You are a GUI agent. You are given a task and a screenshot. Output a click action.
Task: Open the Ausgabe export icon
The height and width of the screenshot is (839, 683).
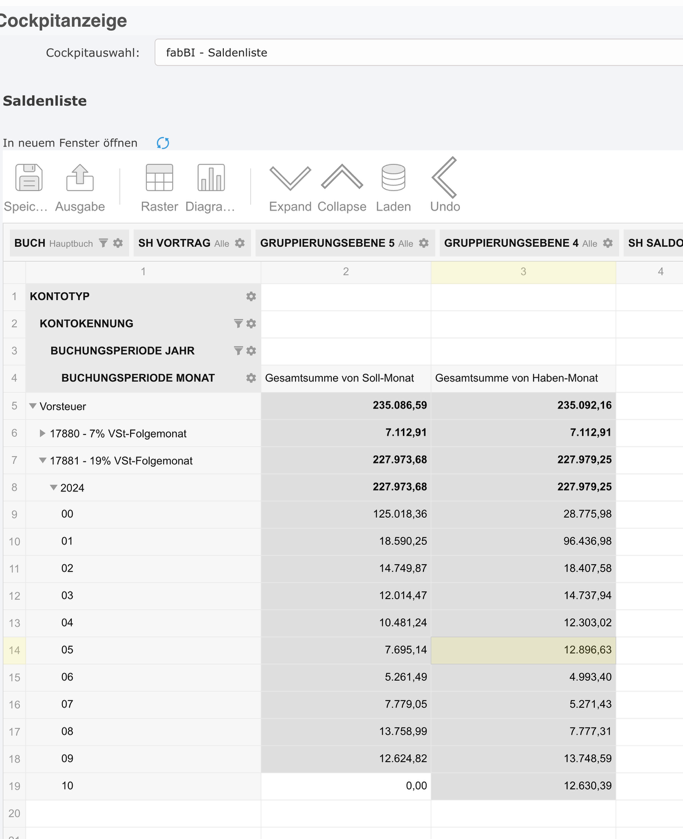click(80, 180)
